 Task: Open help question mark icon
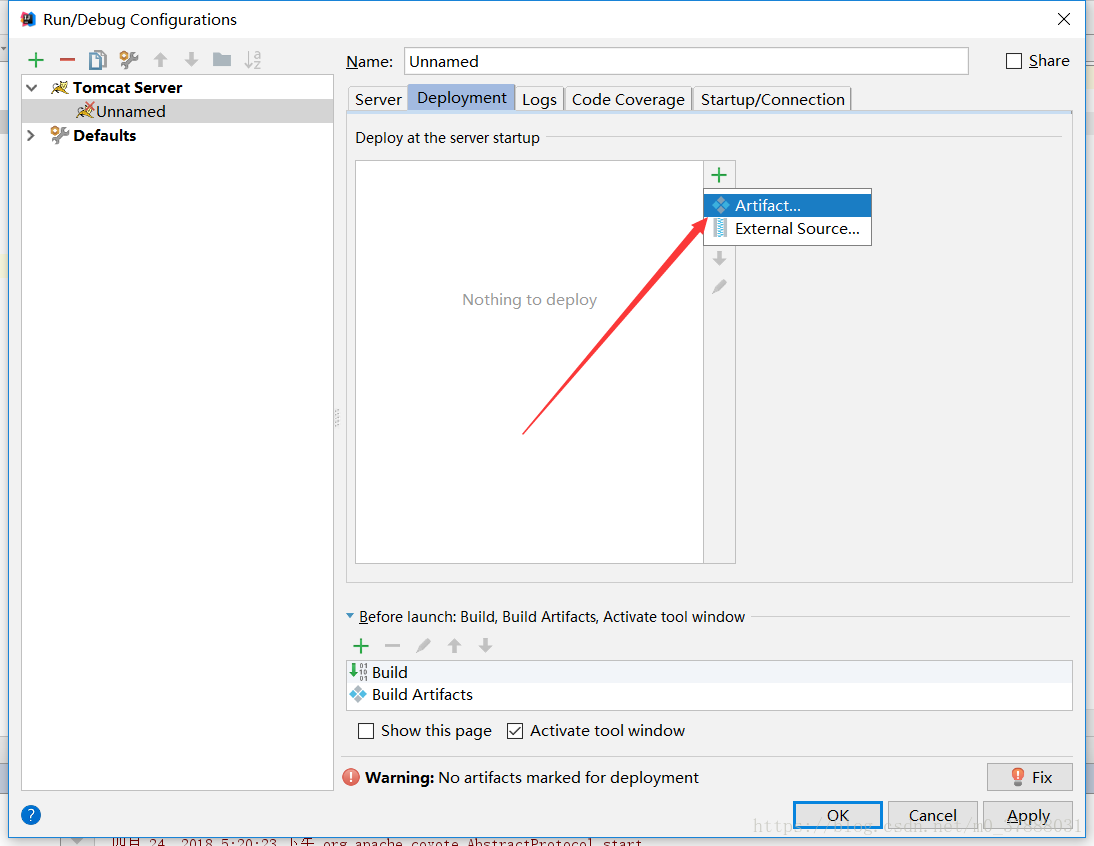(31, 815)
